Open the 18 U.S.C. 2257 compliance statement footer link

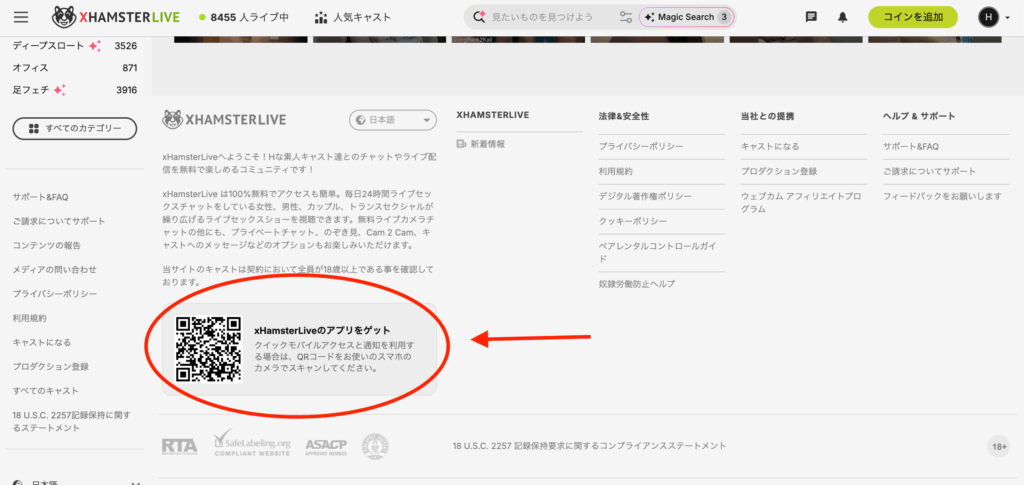click(x=589, y=446)
